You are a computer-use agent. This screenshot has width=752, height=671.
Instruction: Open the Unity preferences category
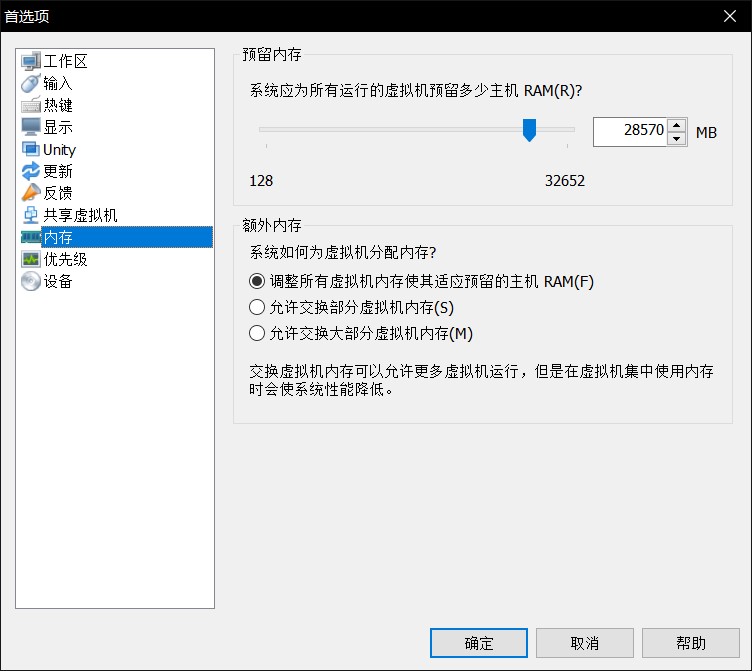pos(59,149)
